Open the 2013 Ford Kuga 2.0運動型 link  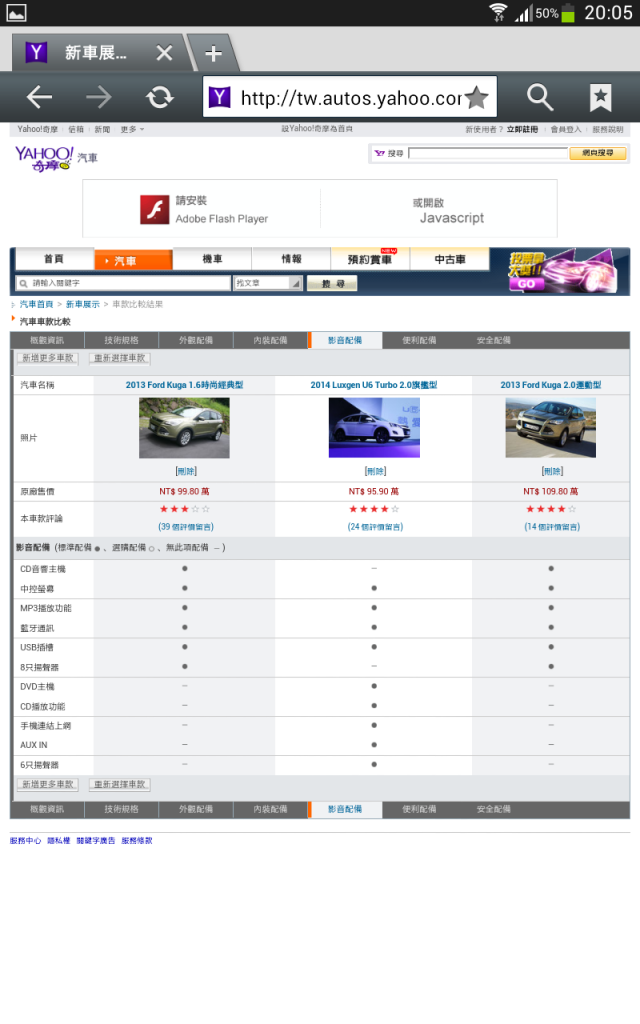tap(551, 385)
